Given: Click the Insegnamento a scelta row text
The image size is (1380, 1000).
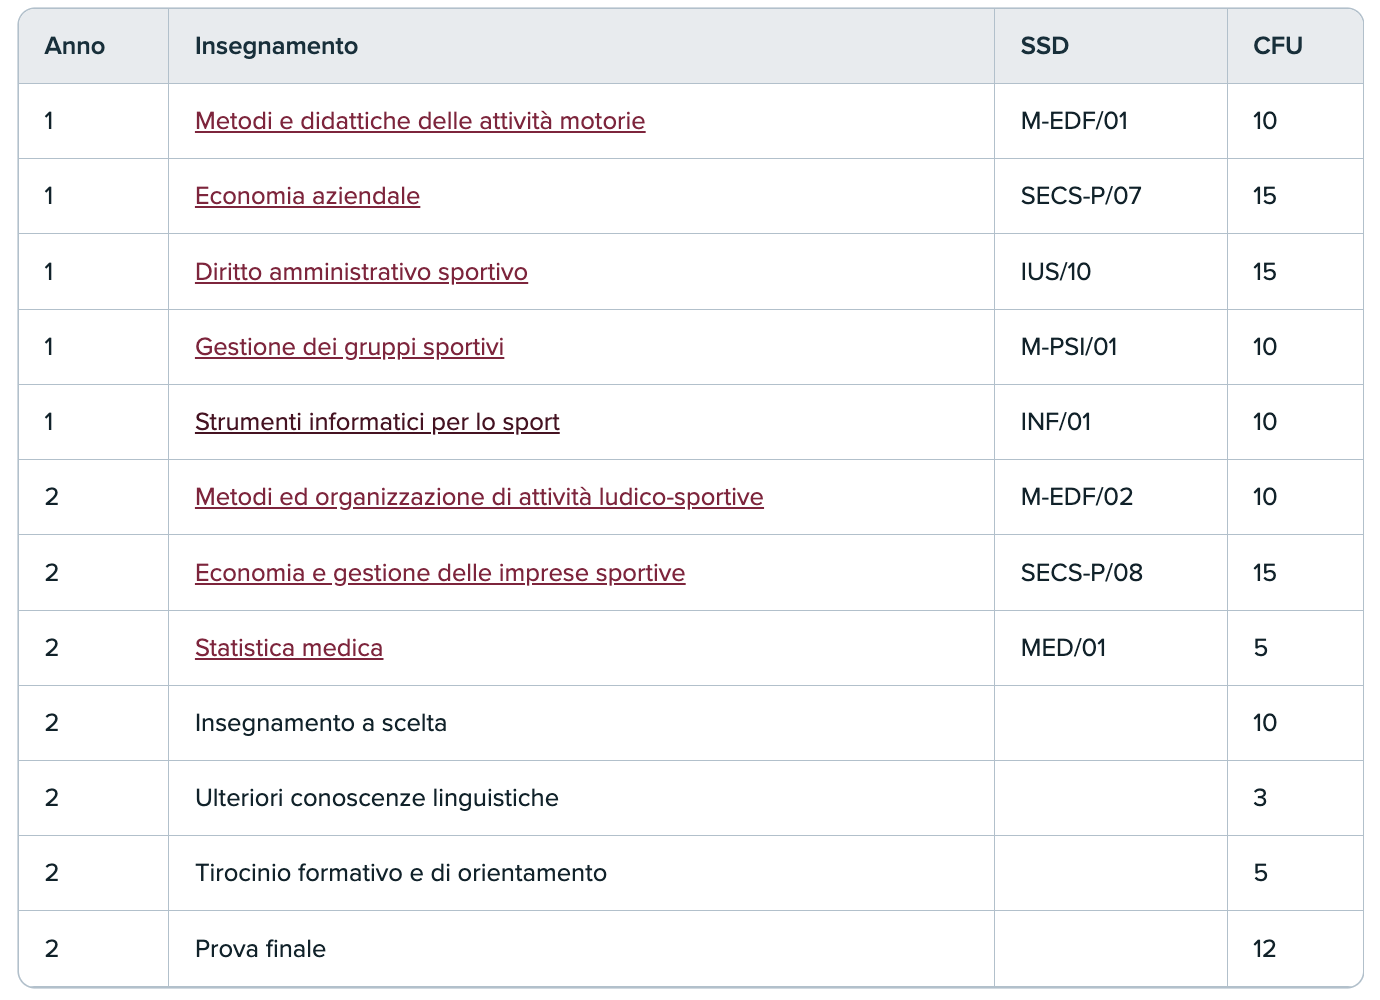Looking at the screenshot, I should point(321,723).
